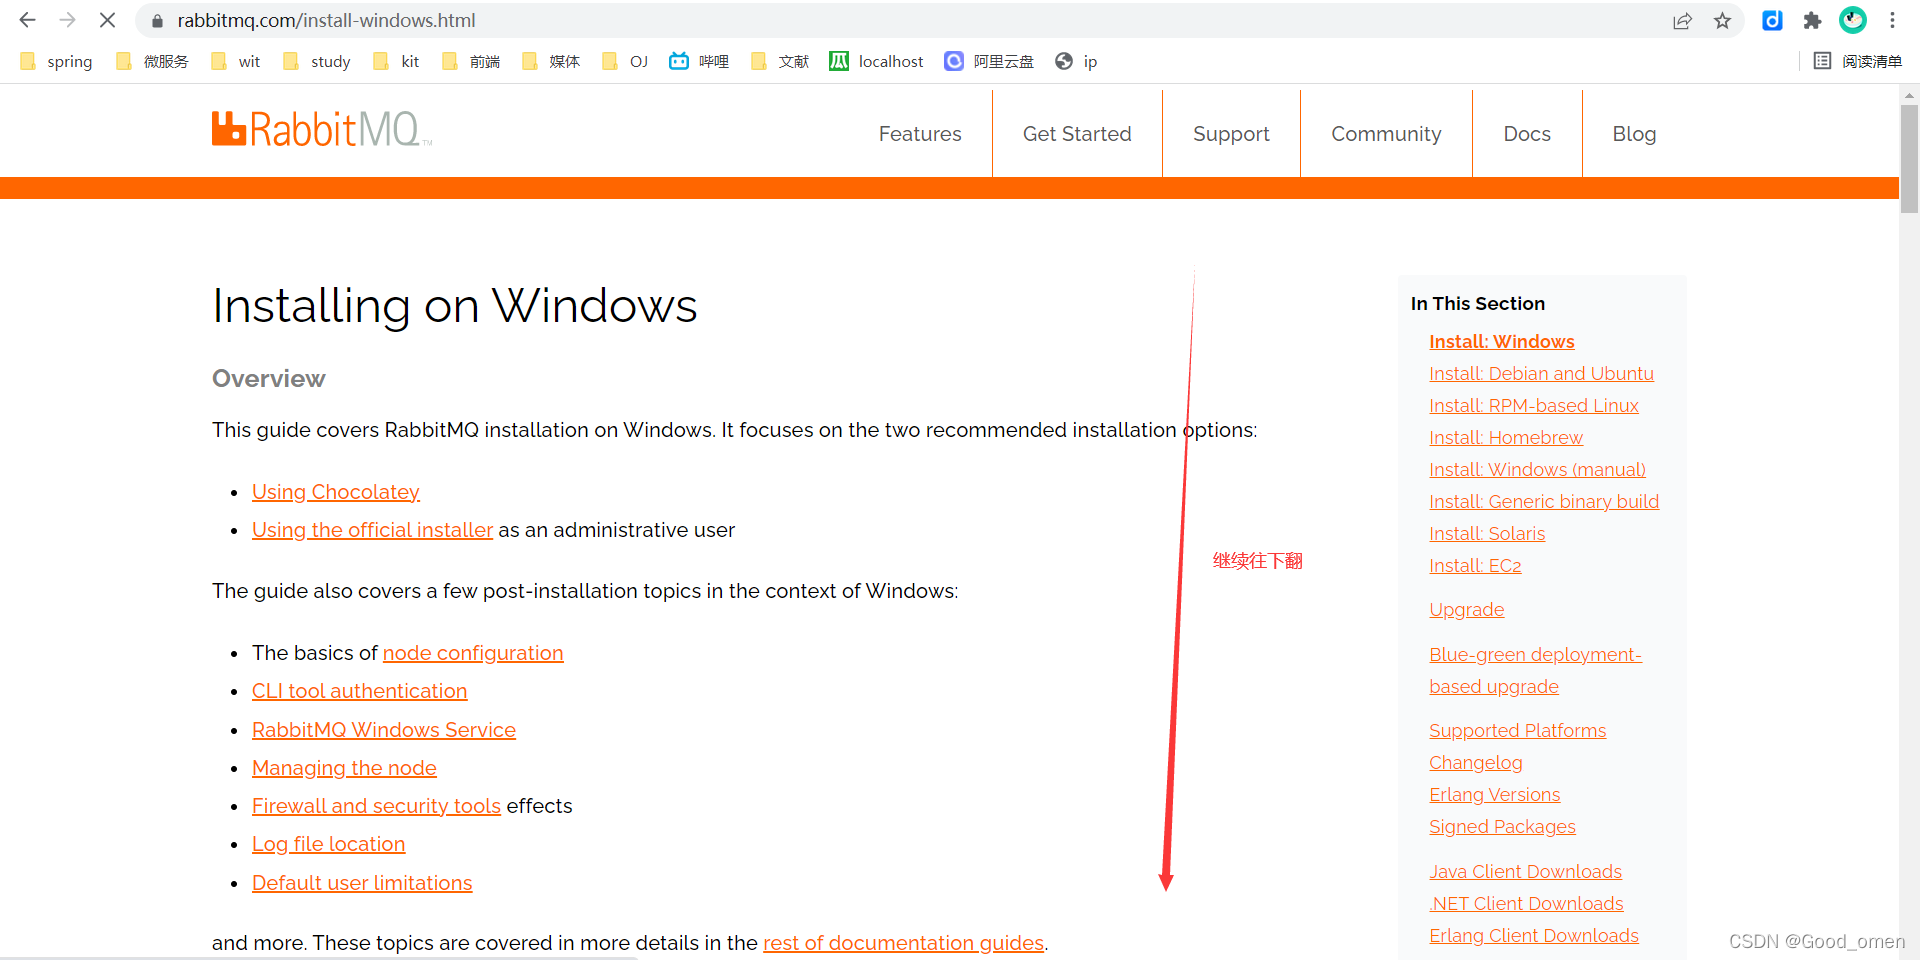Click the browser forward arrow
The width and height of the screenshot is (1920, 960).
click(x=67, y=20)
